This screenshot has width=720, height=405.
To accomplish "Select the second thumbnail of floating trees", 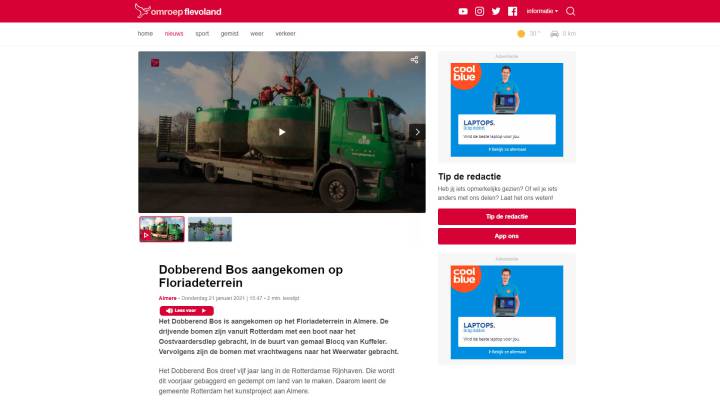I will 210,229.
